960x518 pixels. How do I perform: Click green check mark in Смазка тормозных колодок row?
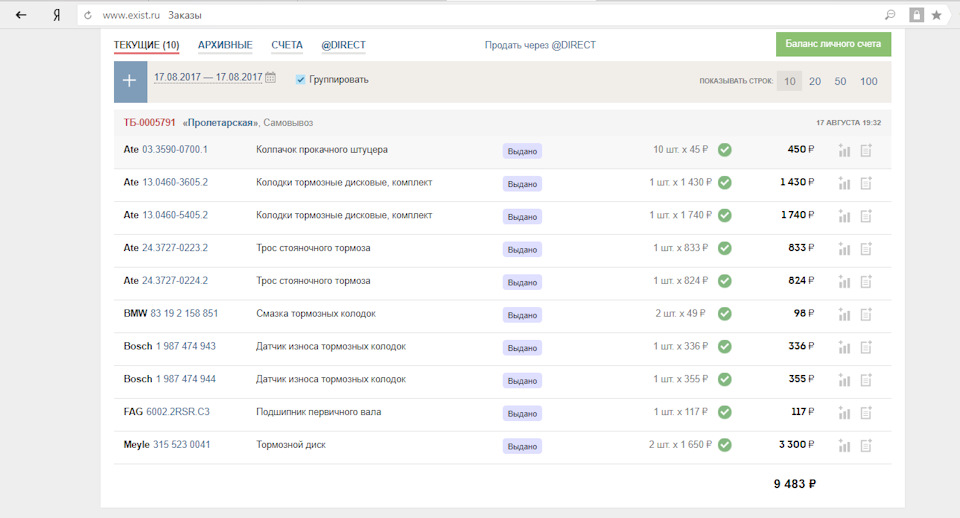pos(725,313)
